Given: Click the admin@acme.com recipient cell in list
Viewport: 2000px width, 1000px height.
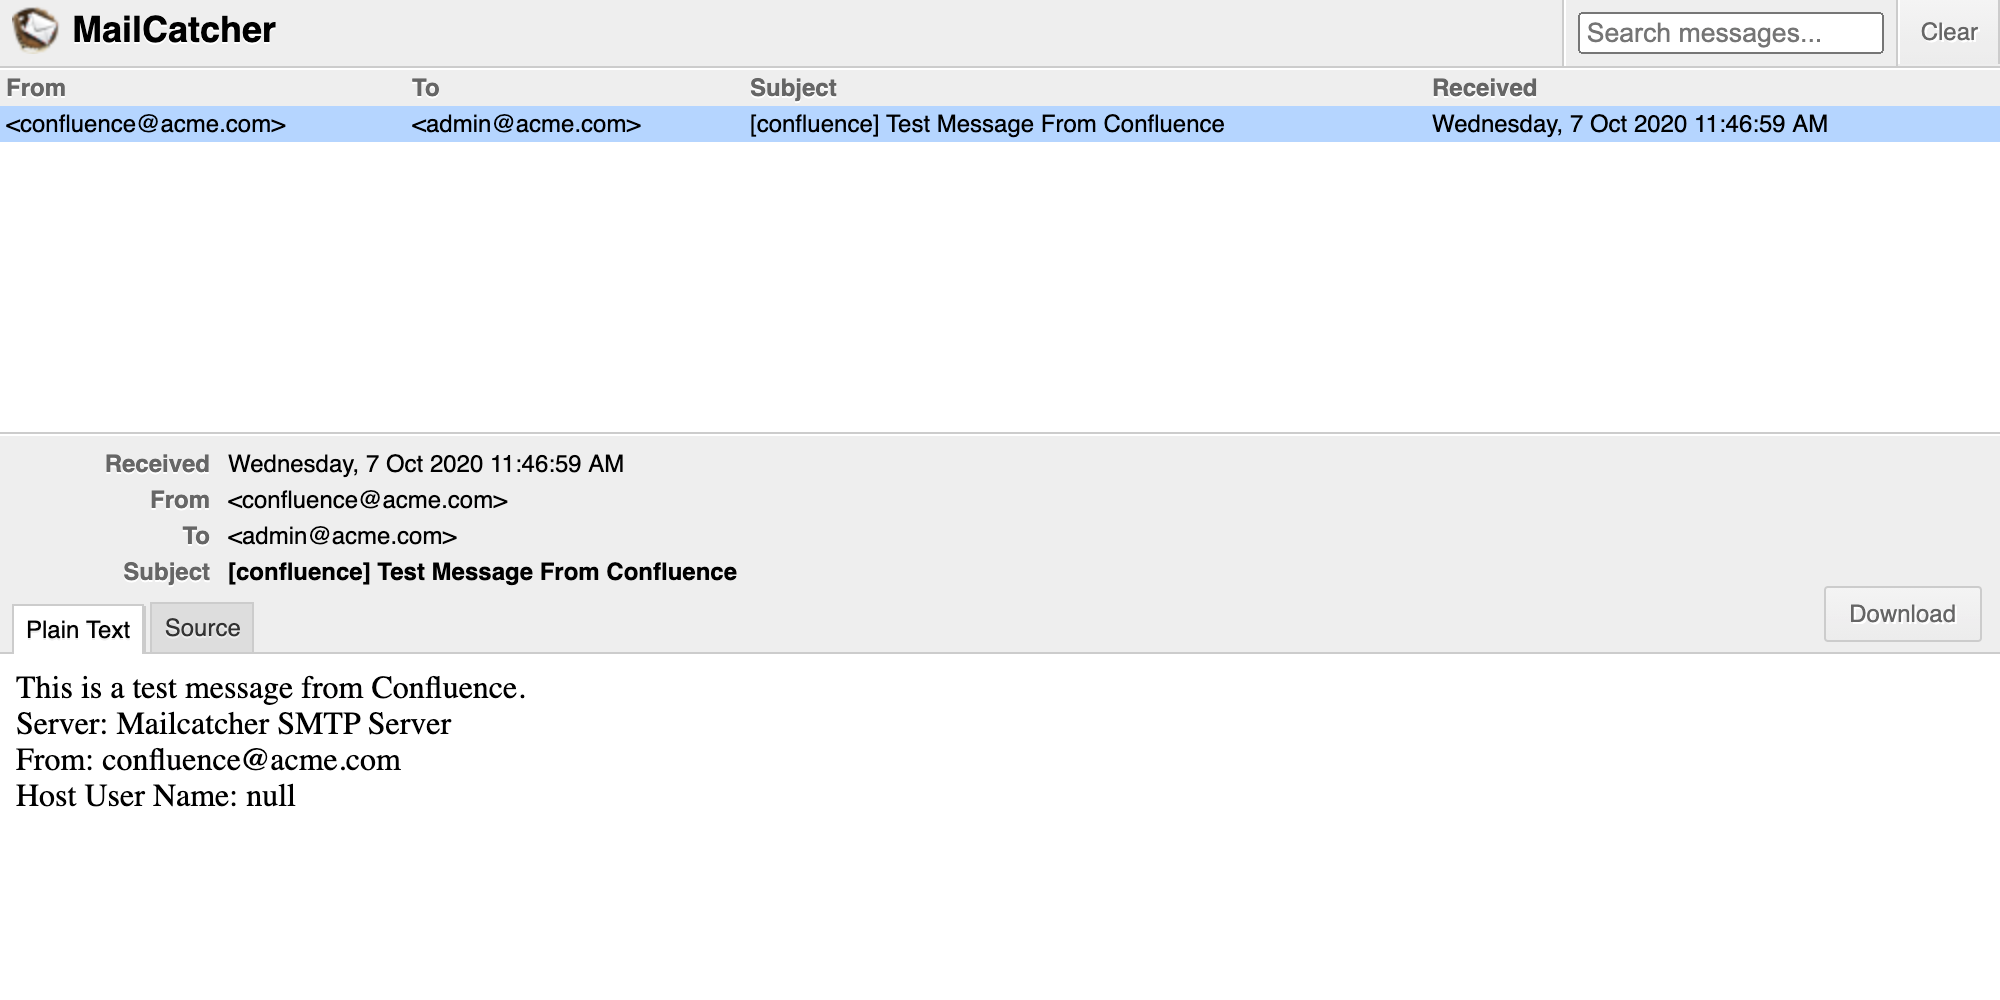Looking at the screenshot, I should pos(526,124).
